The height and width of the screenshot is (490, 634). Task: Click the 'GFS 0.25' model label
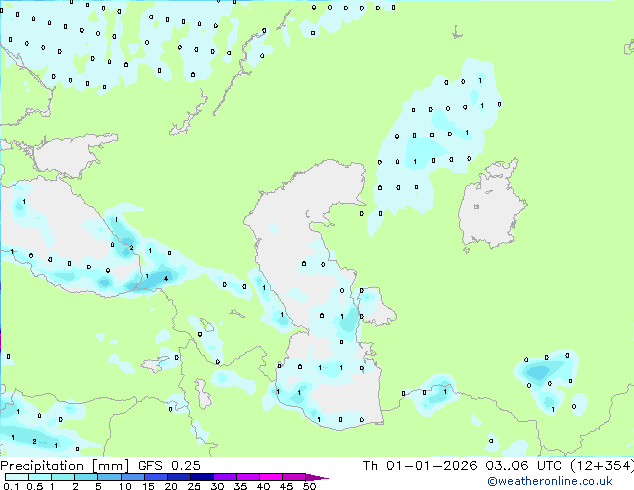point(169,466)
